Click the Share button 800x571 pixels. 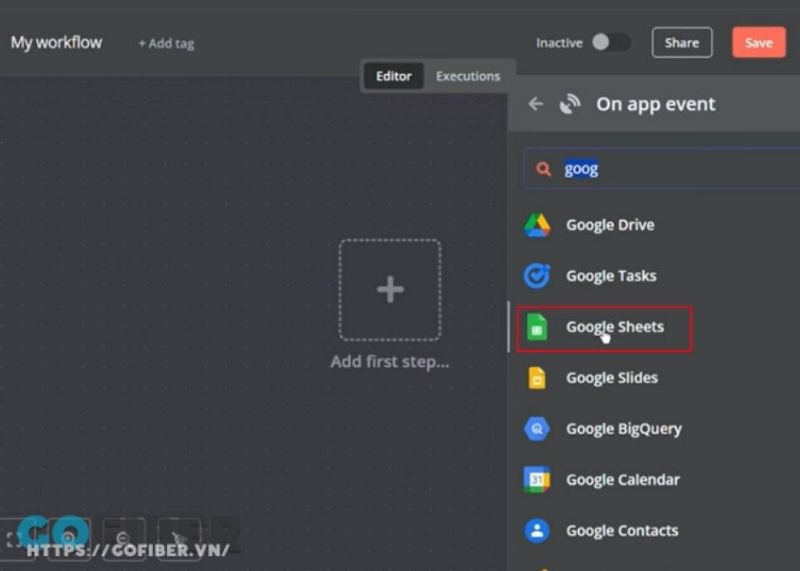pos(682,42)
